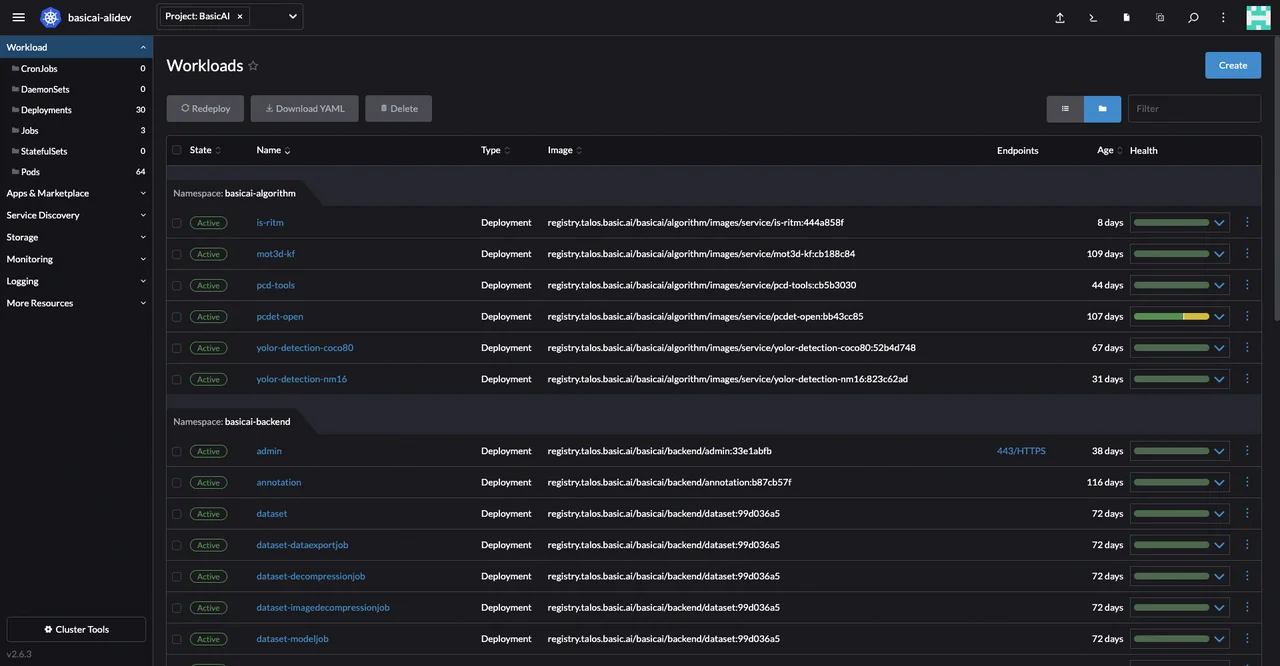
Task: Open the user avatar menu
Action: coord(1257,17)
